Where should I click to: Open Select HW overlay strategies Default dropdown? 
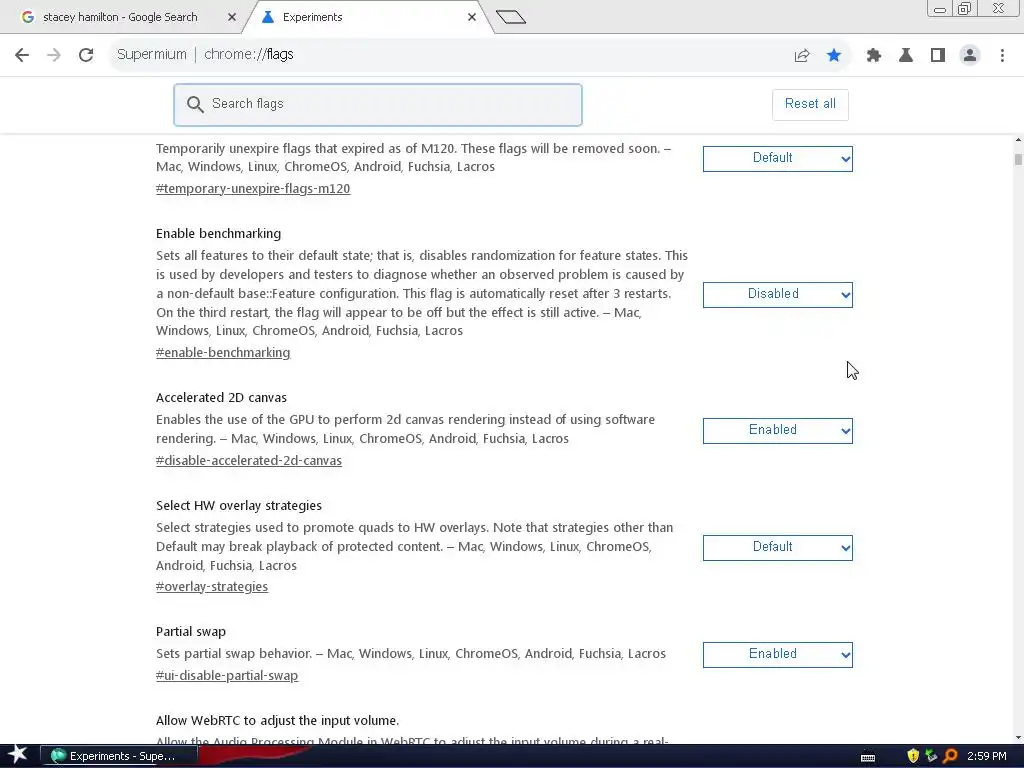(x=778, y=547)
